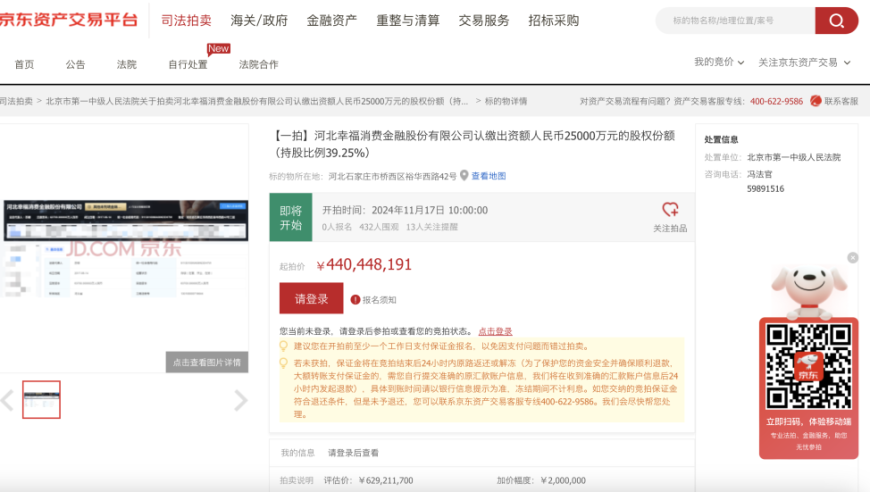Click 点击查看图片详情 button on image
The width and height of the screenshot is (870, 492).
pyautogui.click(x=207, y=362)
